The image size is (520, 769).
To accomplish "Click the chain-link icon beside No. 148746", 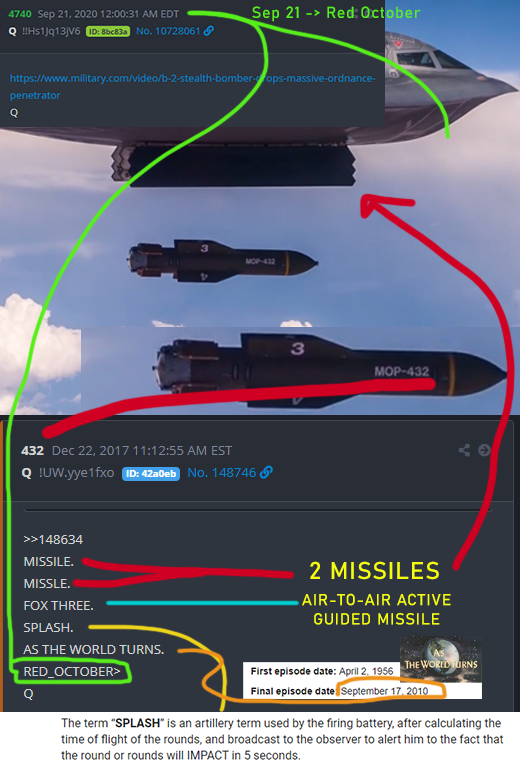I will tap(266, 472).
